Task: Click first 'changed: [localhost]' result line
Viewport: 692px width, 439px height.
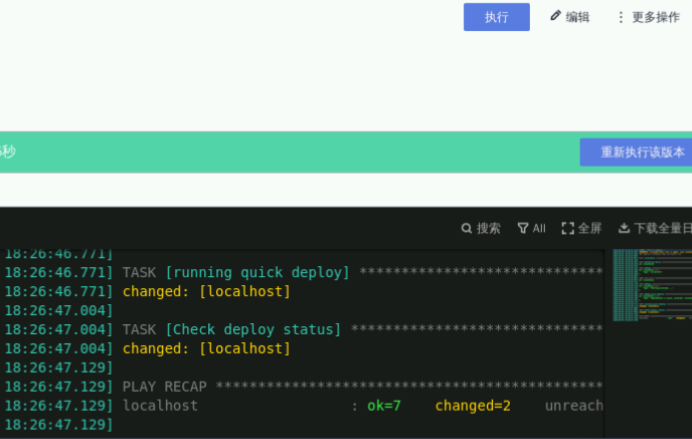Action: coord(206,291)
